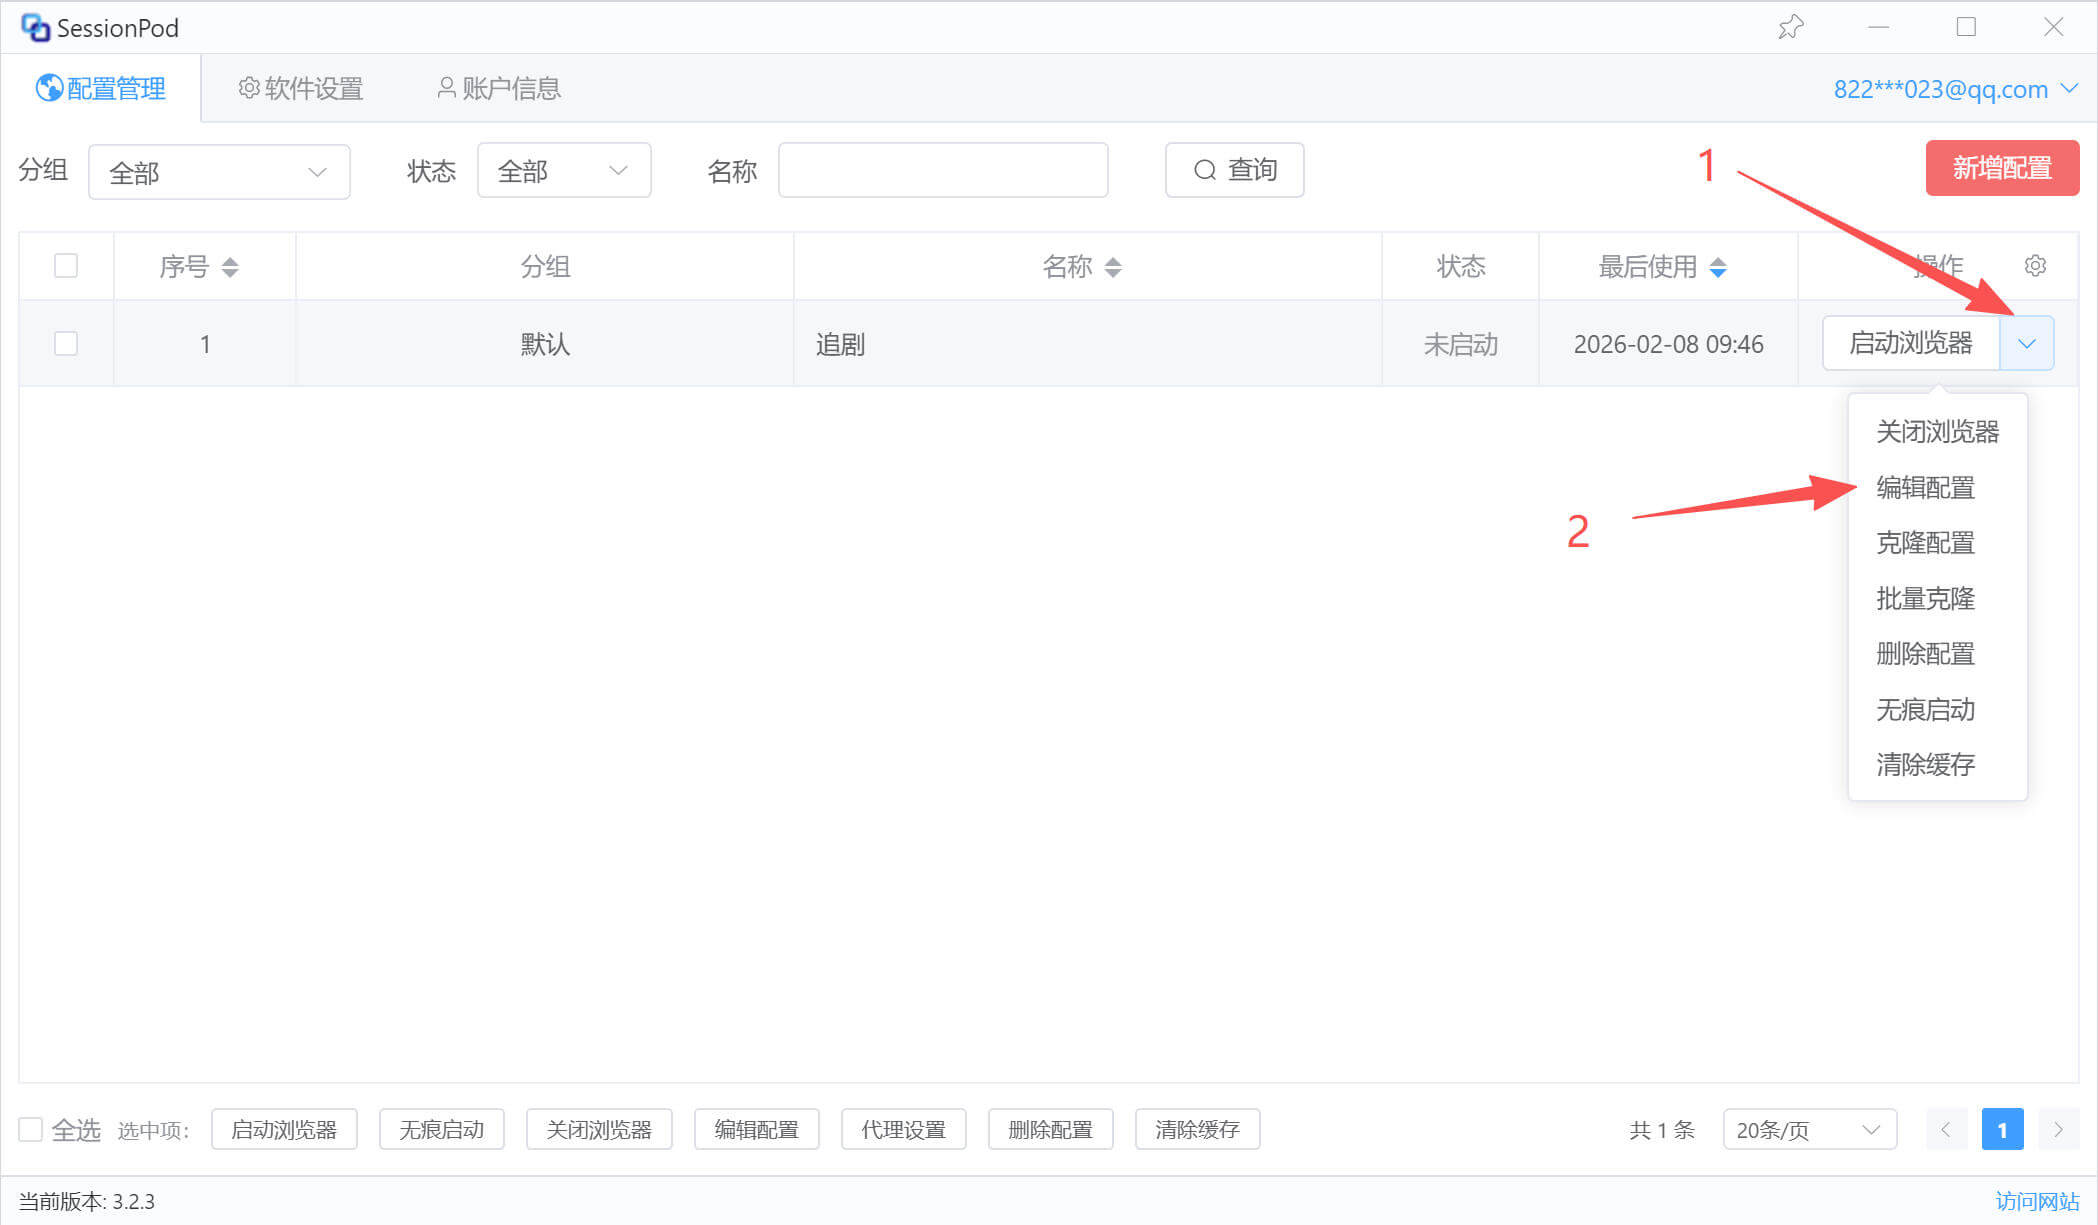Select 清除缓存 in the dropdown menu

click(1925, 765)
